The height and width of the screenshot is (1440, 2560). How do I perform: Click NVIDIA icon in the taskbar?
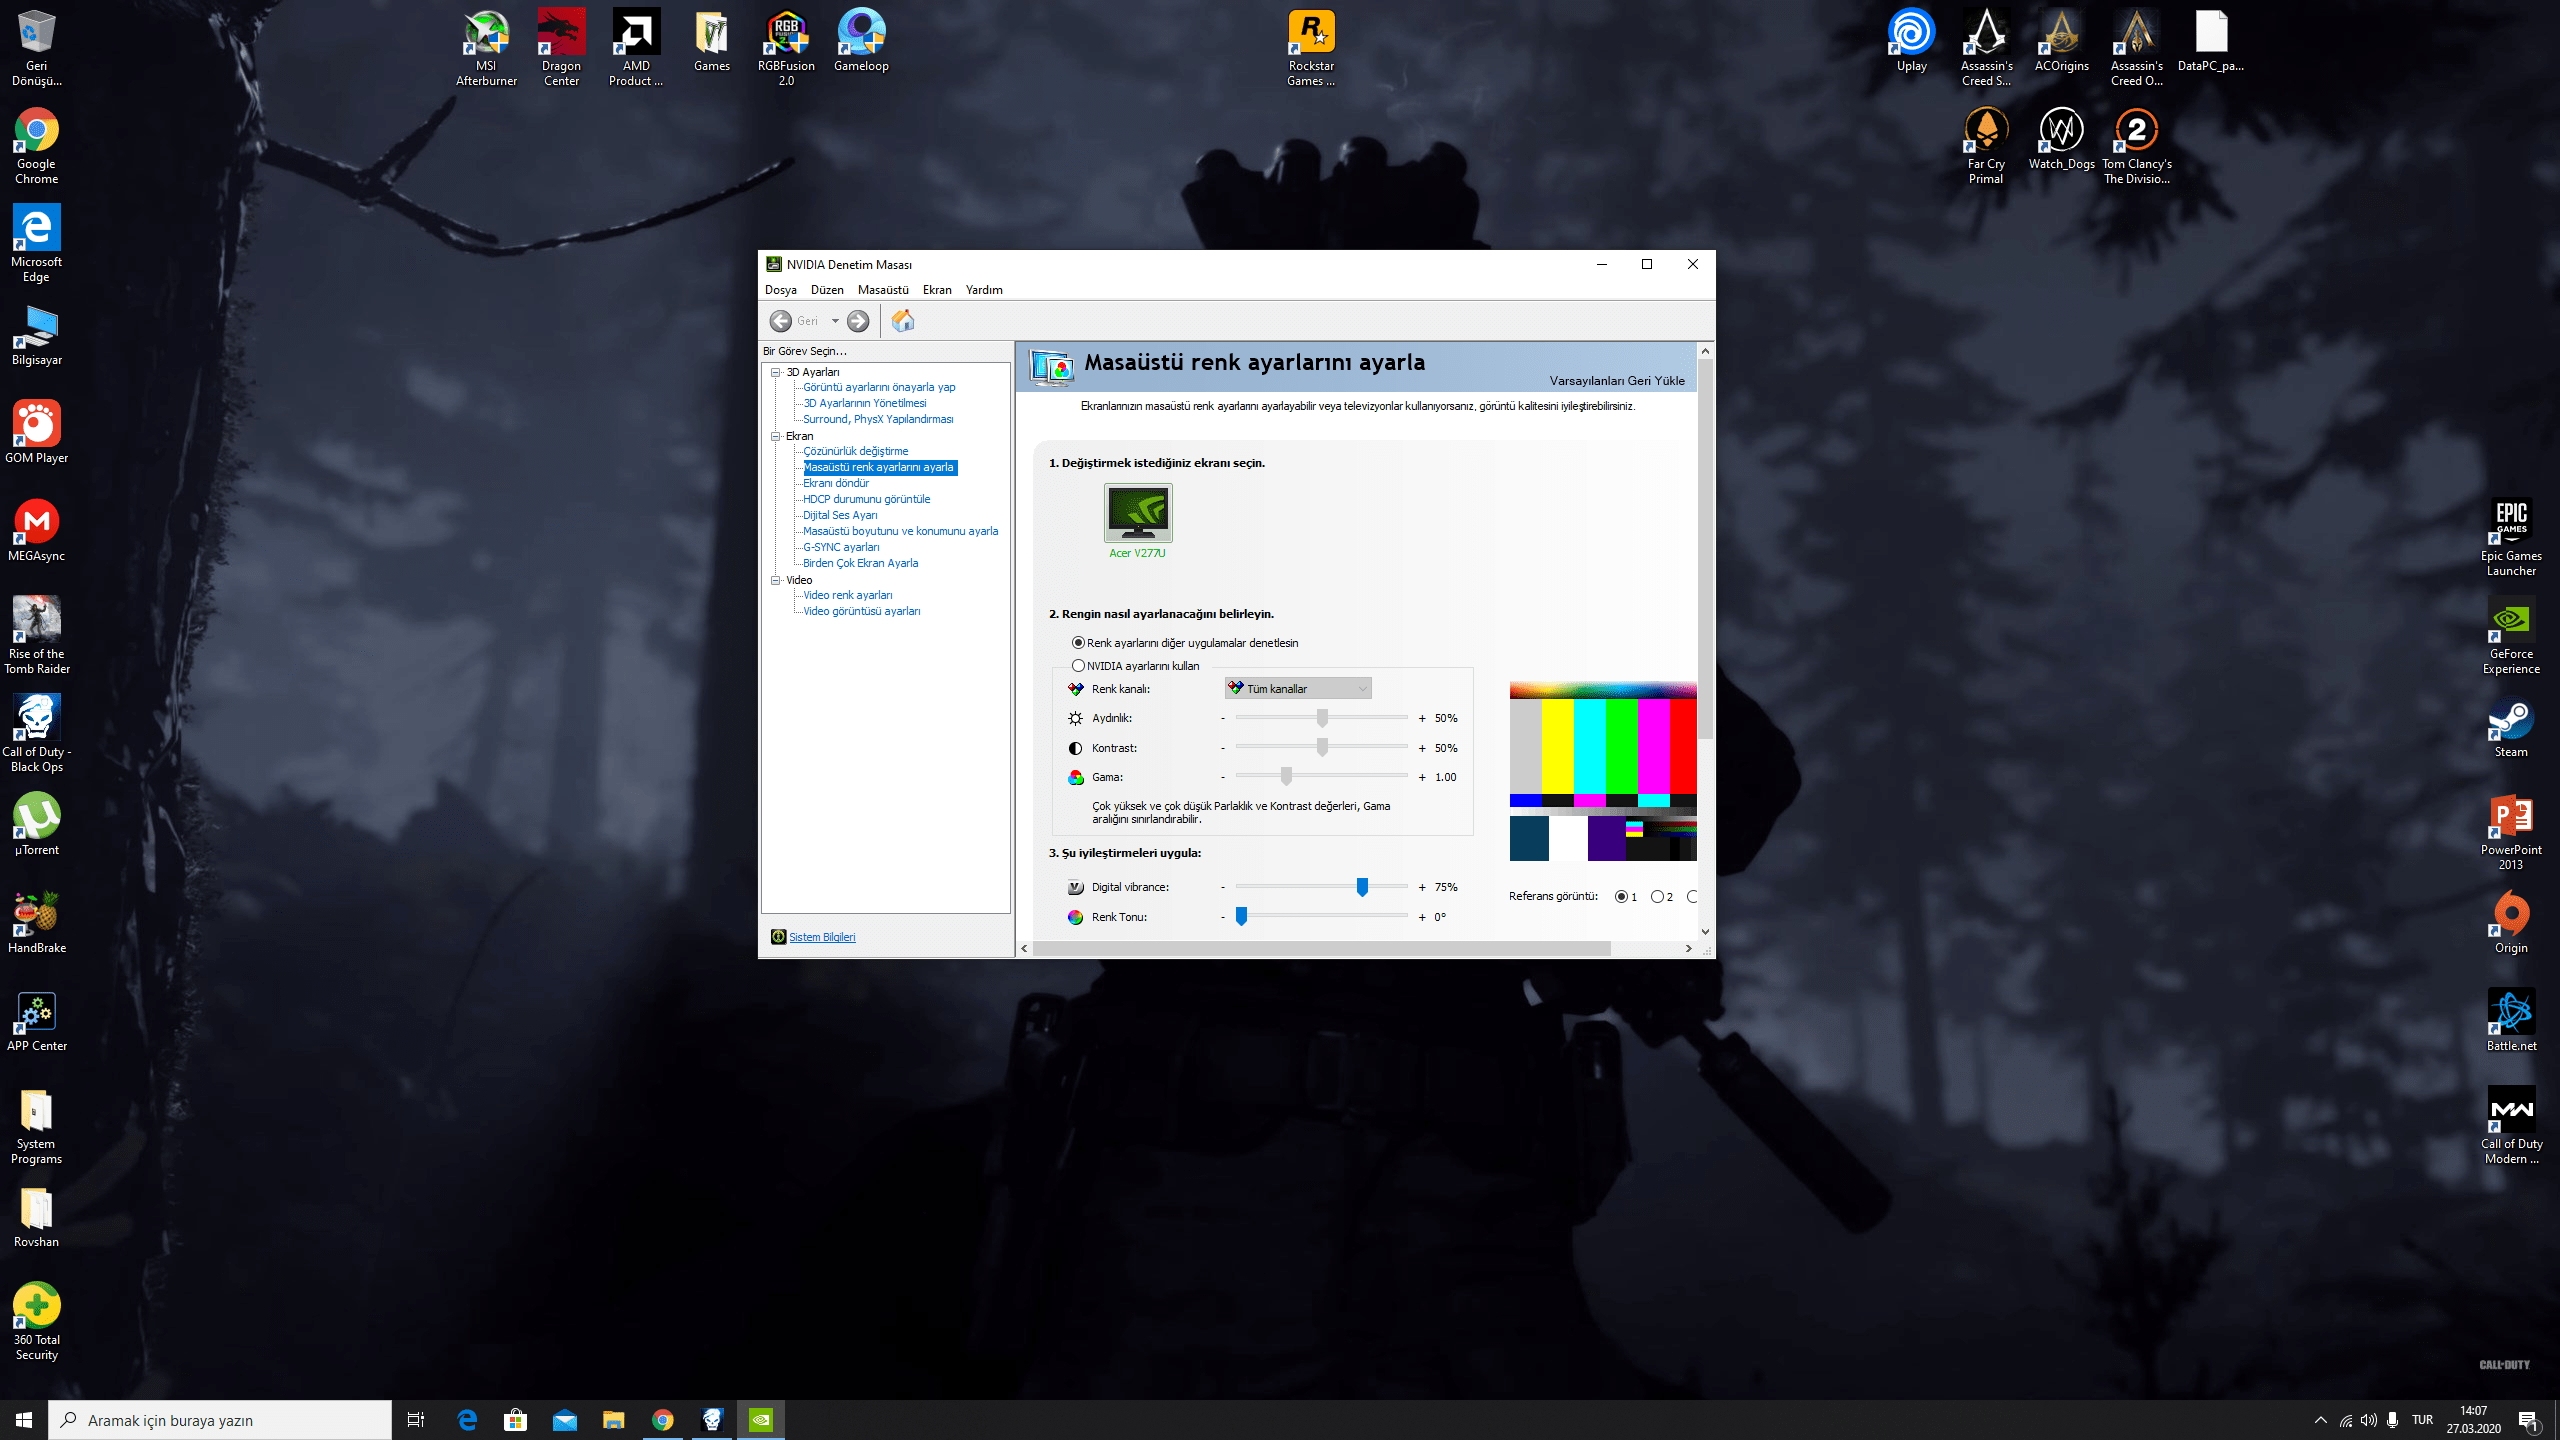pyautogui.click(x=761, y=1420)
